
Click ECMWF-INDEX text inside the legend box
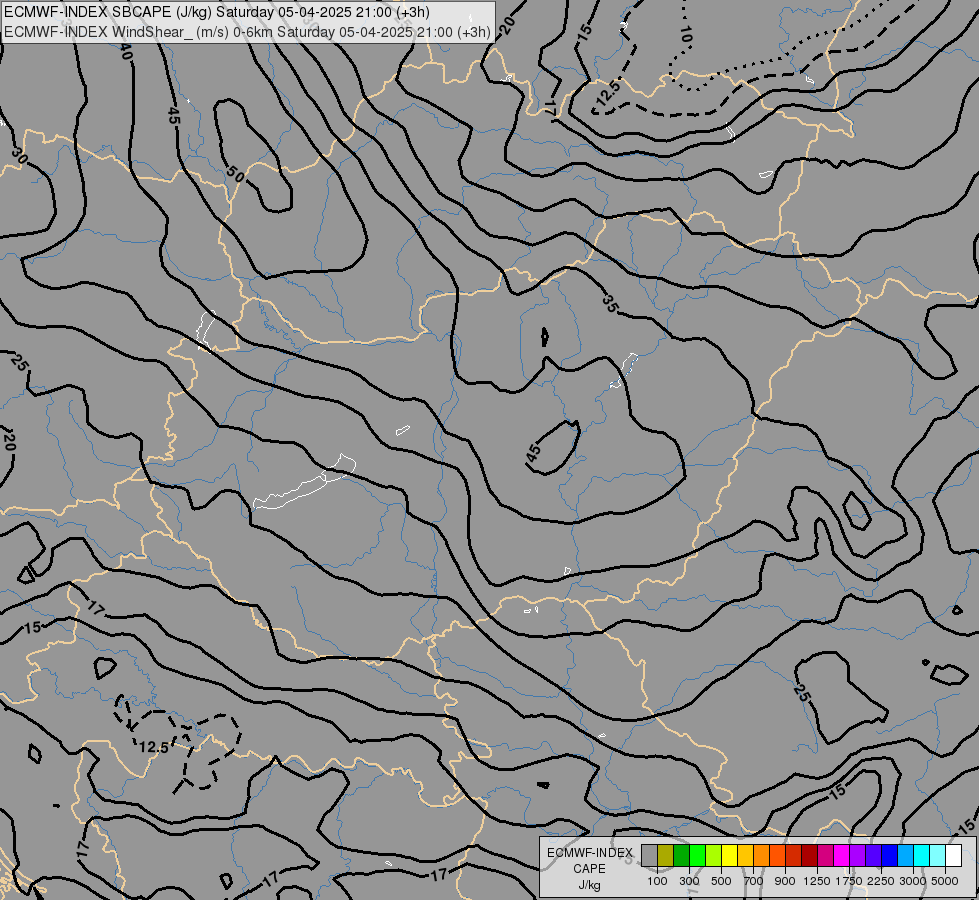click(x=589, y=853)
